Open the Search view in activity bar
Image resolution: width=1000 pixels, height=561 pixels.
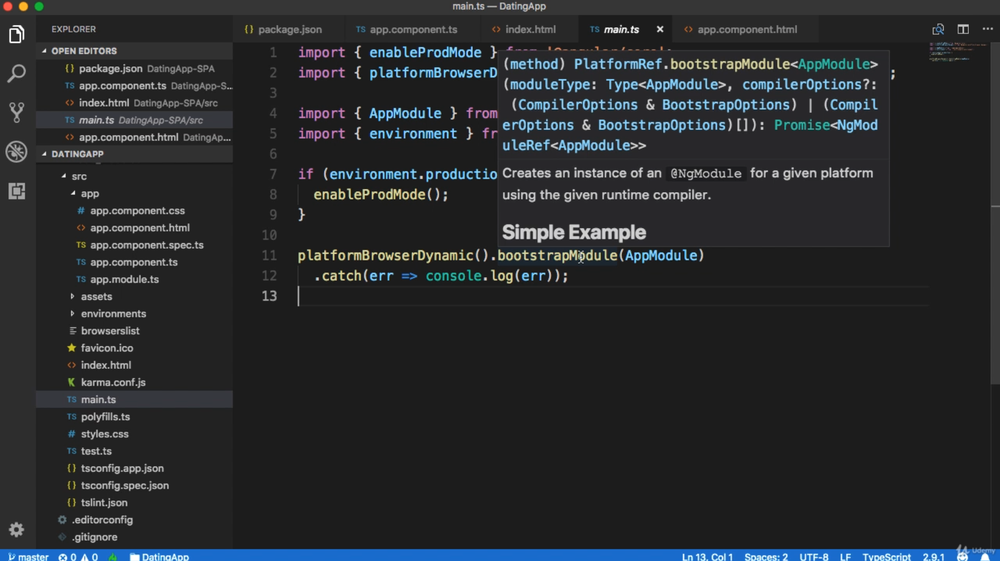click(x=16, y=74)
